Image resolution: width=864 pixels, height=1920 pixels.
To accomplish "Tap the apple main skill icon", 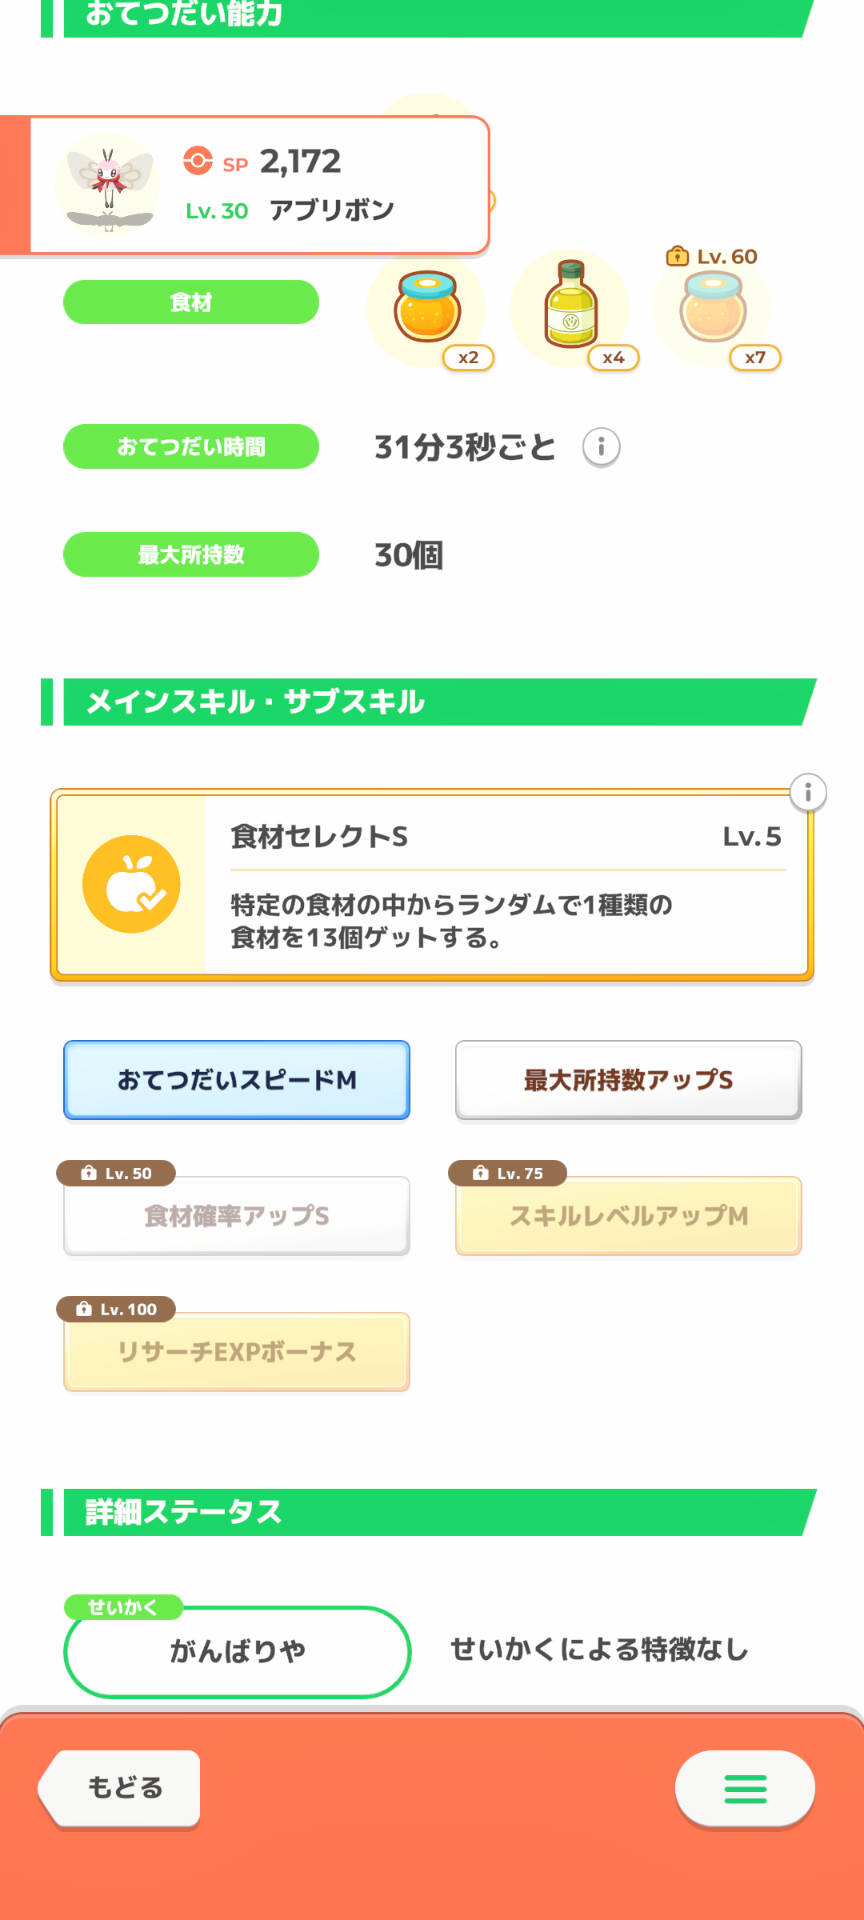I will (x=132, y=884).
